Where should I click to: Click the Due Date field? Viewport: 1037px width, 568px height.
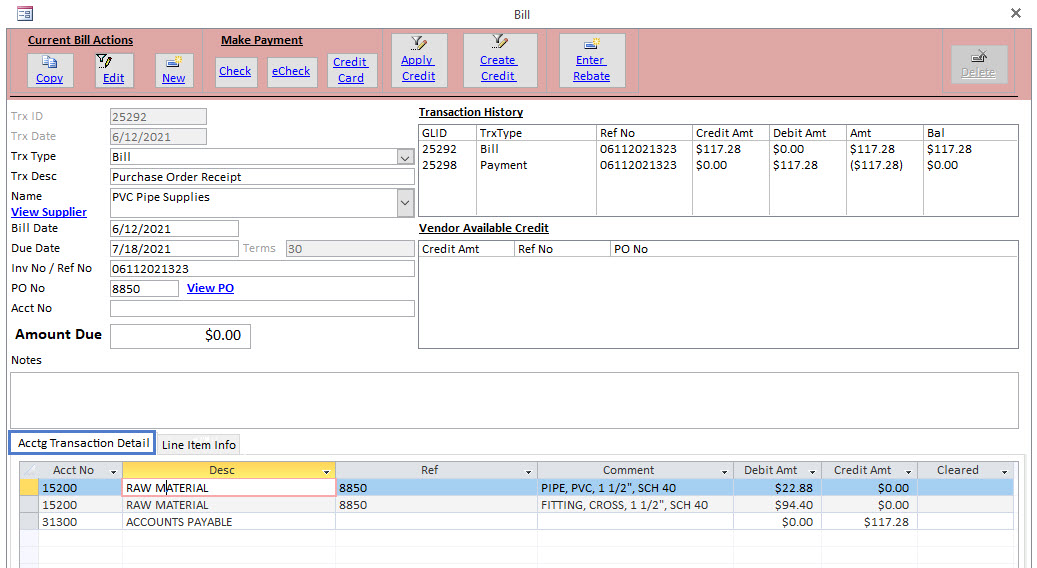click(x=174, y=249)
